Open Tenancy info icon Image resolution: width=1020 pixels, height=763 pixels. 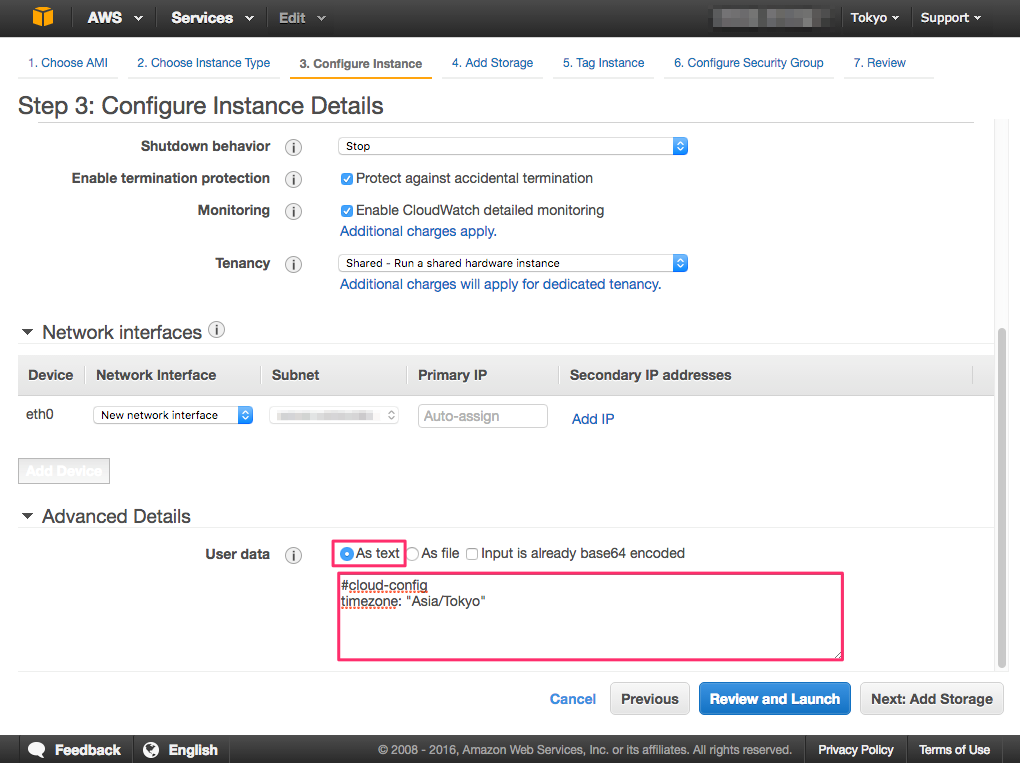pos(293,264)
